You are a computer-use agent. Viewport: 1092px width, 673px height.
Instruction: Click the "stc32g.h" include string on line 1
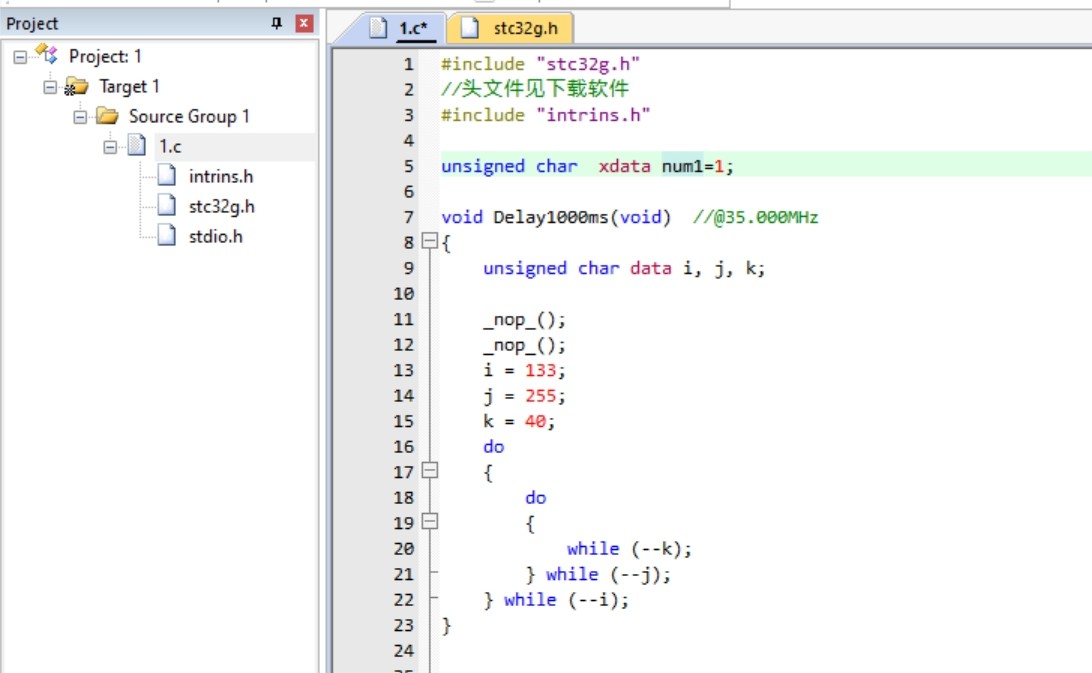[588, 64]
